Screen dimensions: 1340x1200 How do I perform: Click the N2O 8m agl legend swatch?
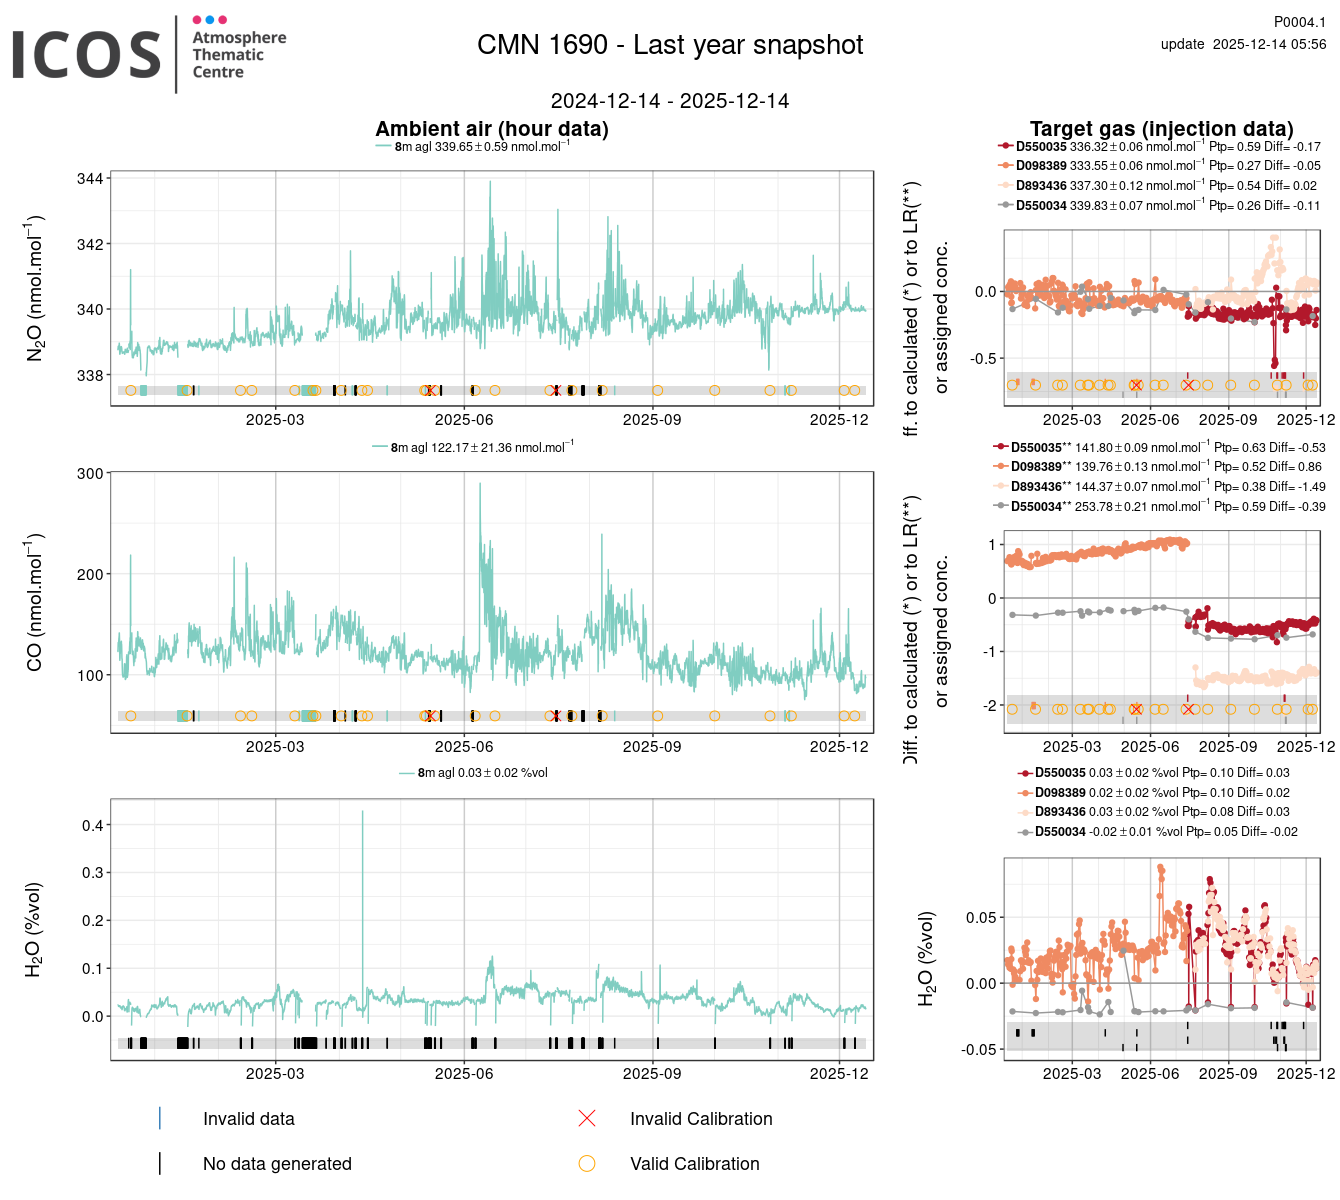point(384,147)
